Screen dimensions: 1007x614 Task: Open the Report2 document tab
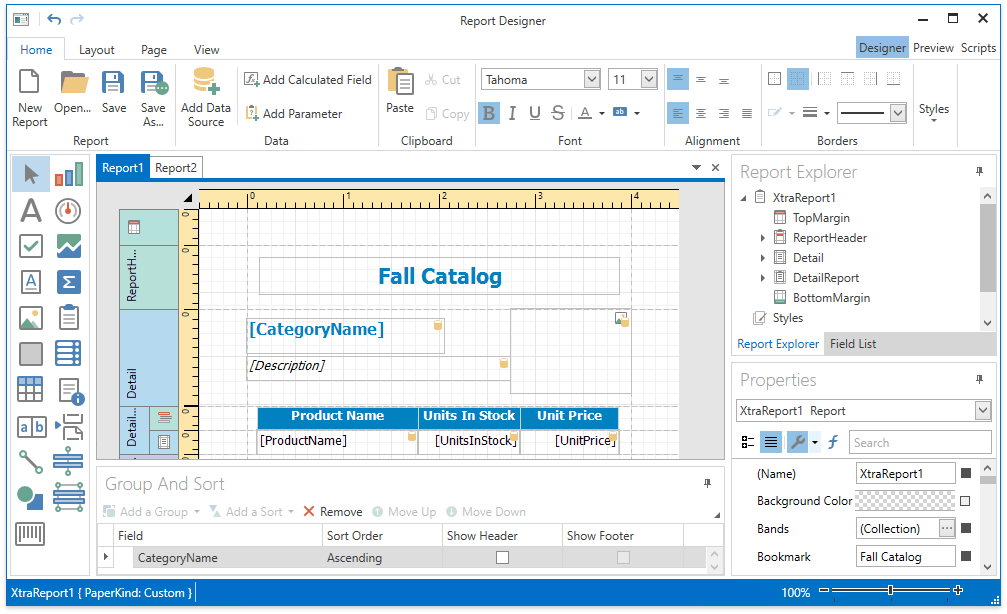click(176, 168)
